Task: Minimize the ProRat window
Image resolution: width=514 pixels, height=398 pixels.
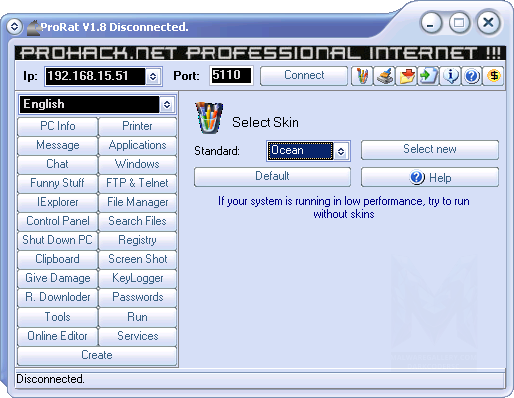Action: [431, 23]
